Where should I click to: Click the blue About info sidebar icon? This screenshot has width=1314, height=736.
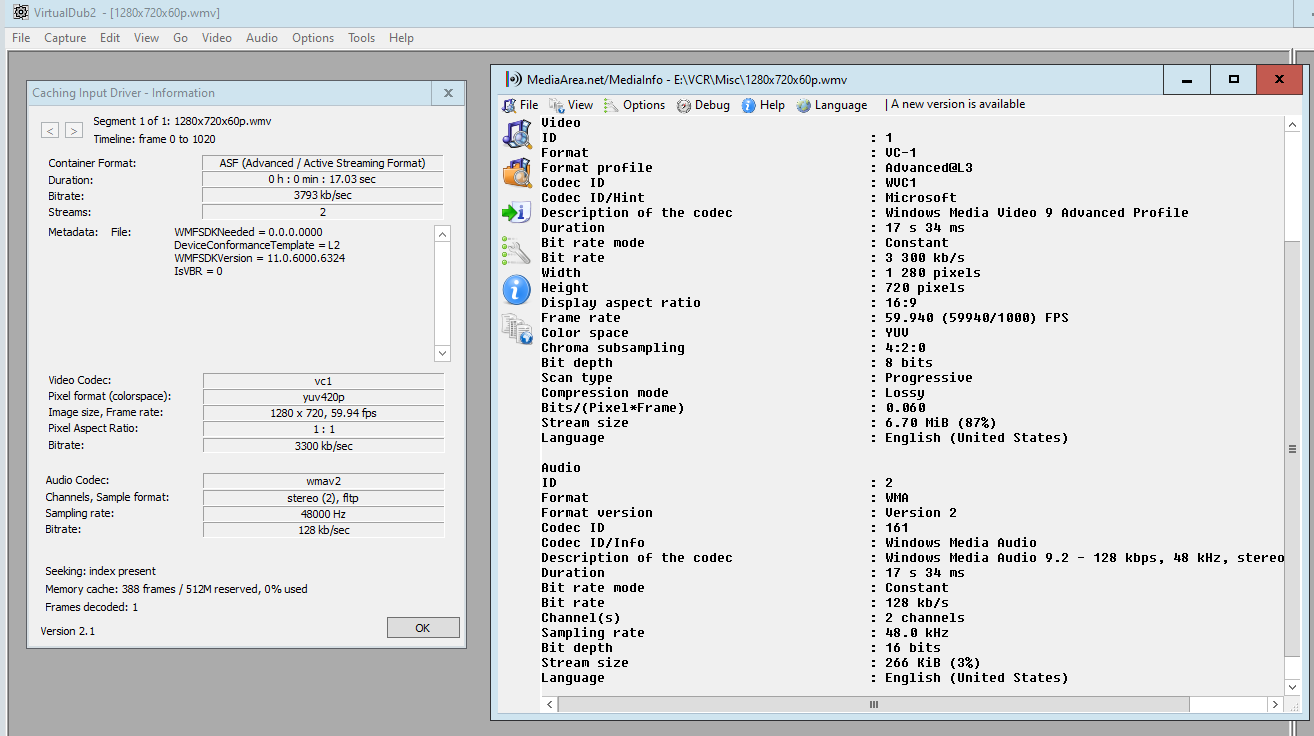[x=517, y=290]
